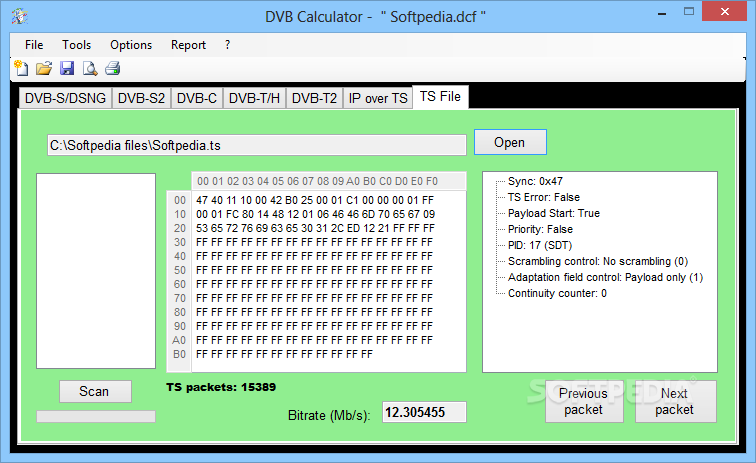Maximize the DVB Calculator window

[x=689, y=12]
